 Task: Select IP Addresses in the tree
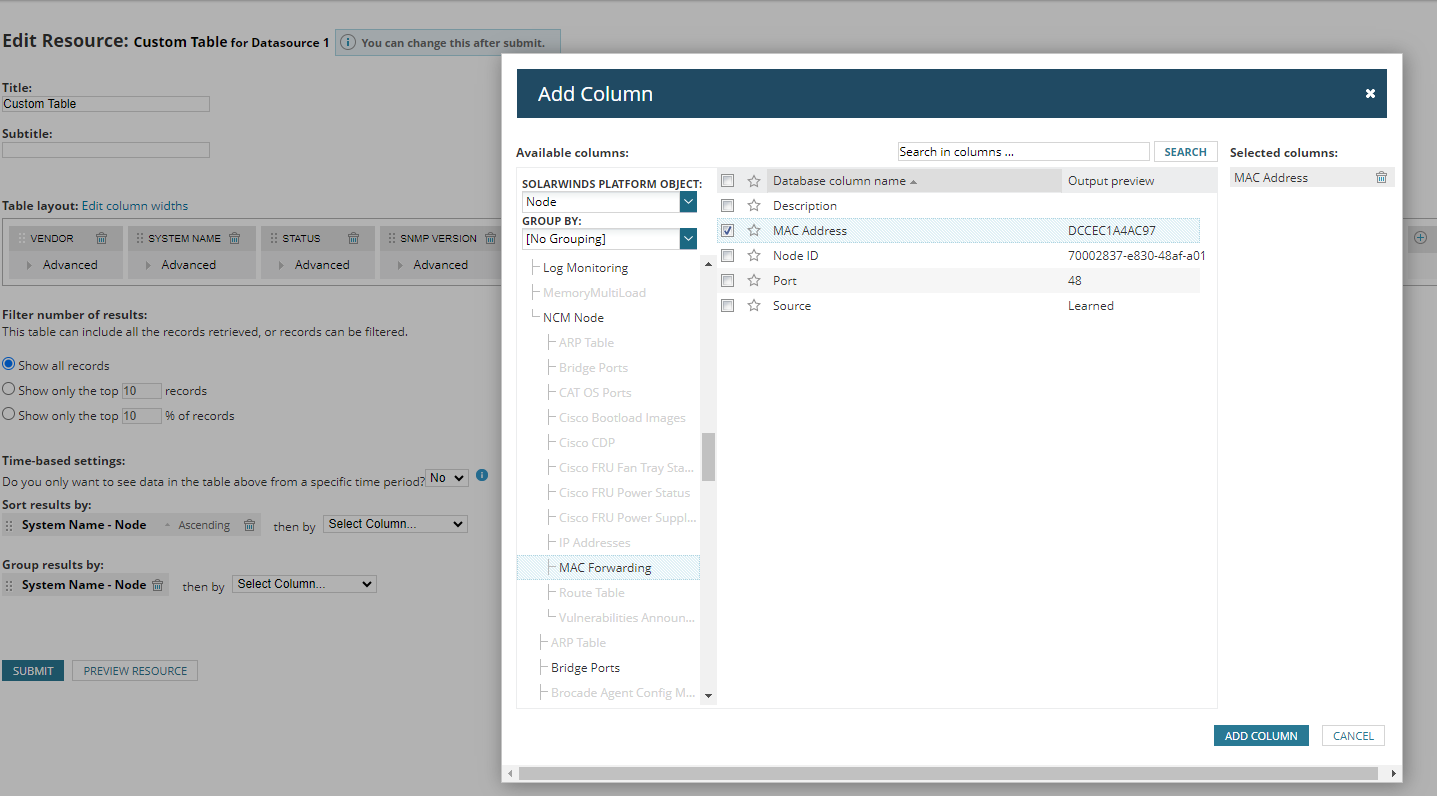pos(595,543)
